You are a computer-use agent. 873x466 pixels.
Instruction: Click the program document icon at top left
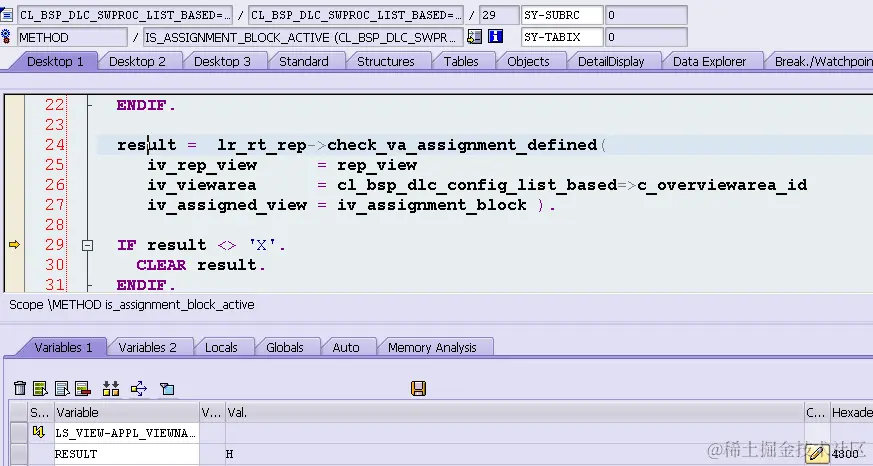pos(6,14)
